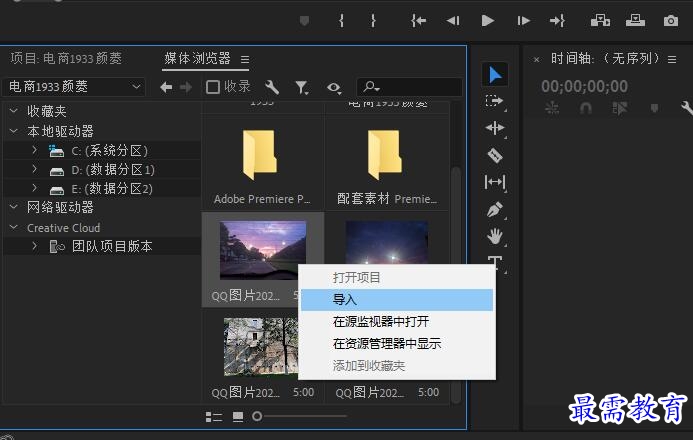The width and height of the screenshot is (693, 440).
Task: Go to In point
Action: point(418,21)
